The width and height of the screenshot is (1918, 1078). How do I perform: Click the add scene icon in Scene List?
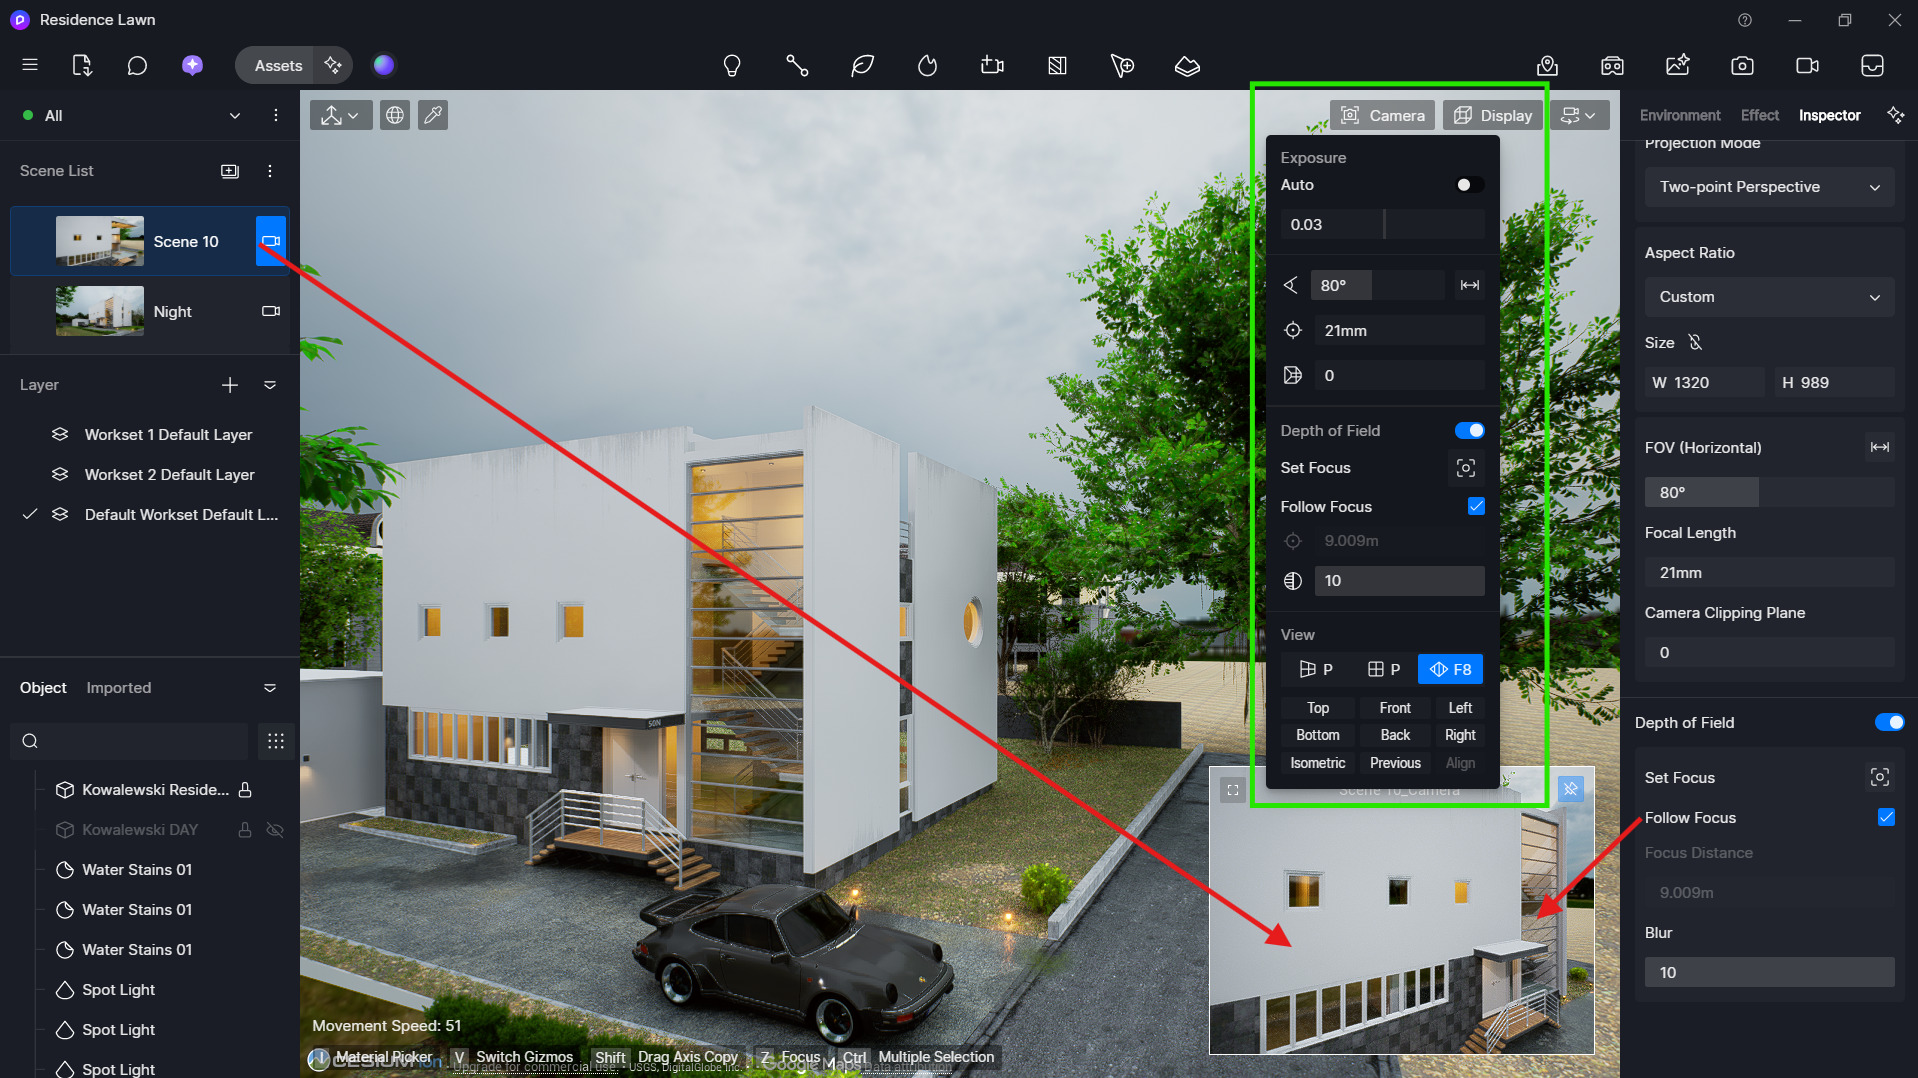click(230, 171)
